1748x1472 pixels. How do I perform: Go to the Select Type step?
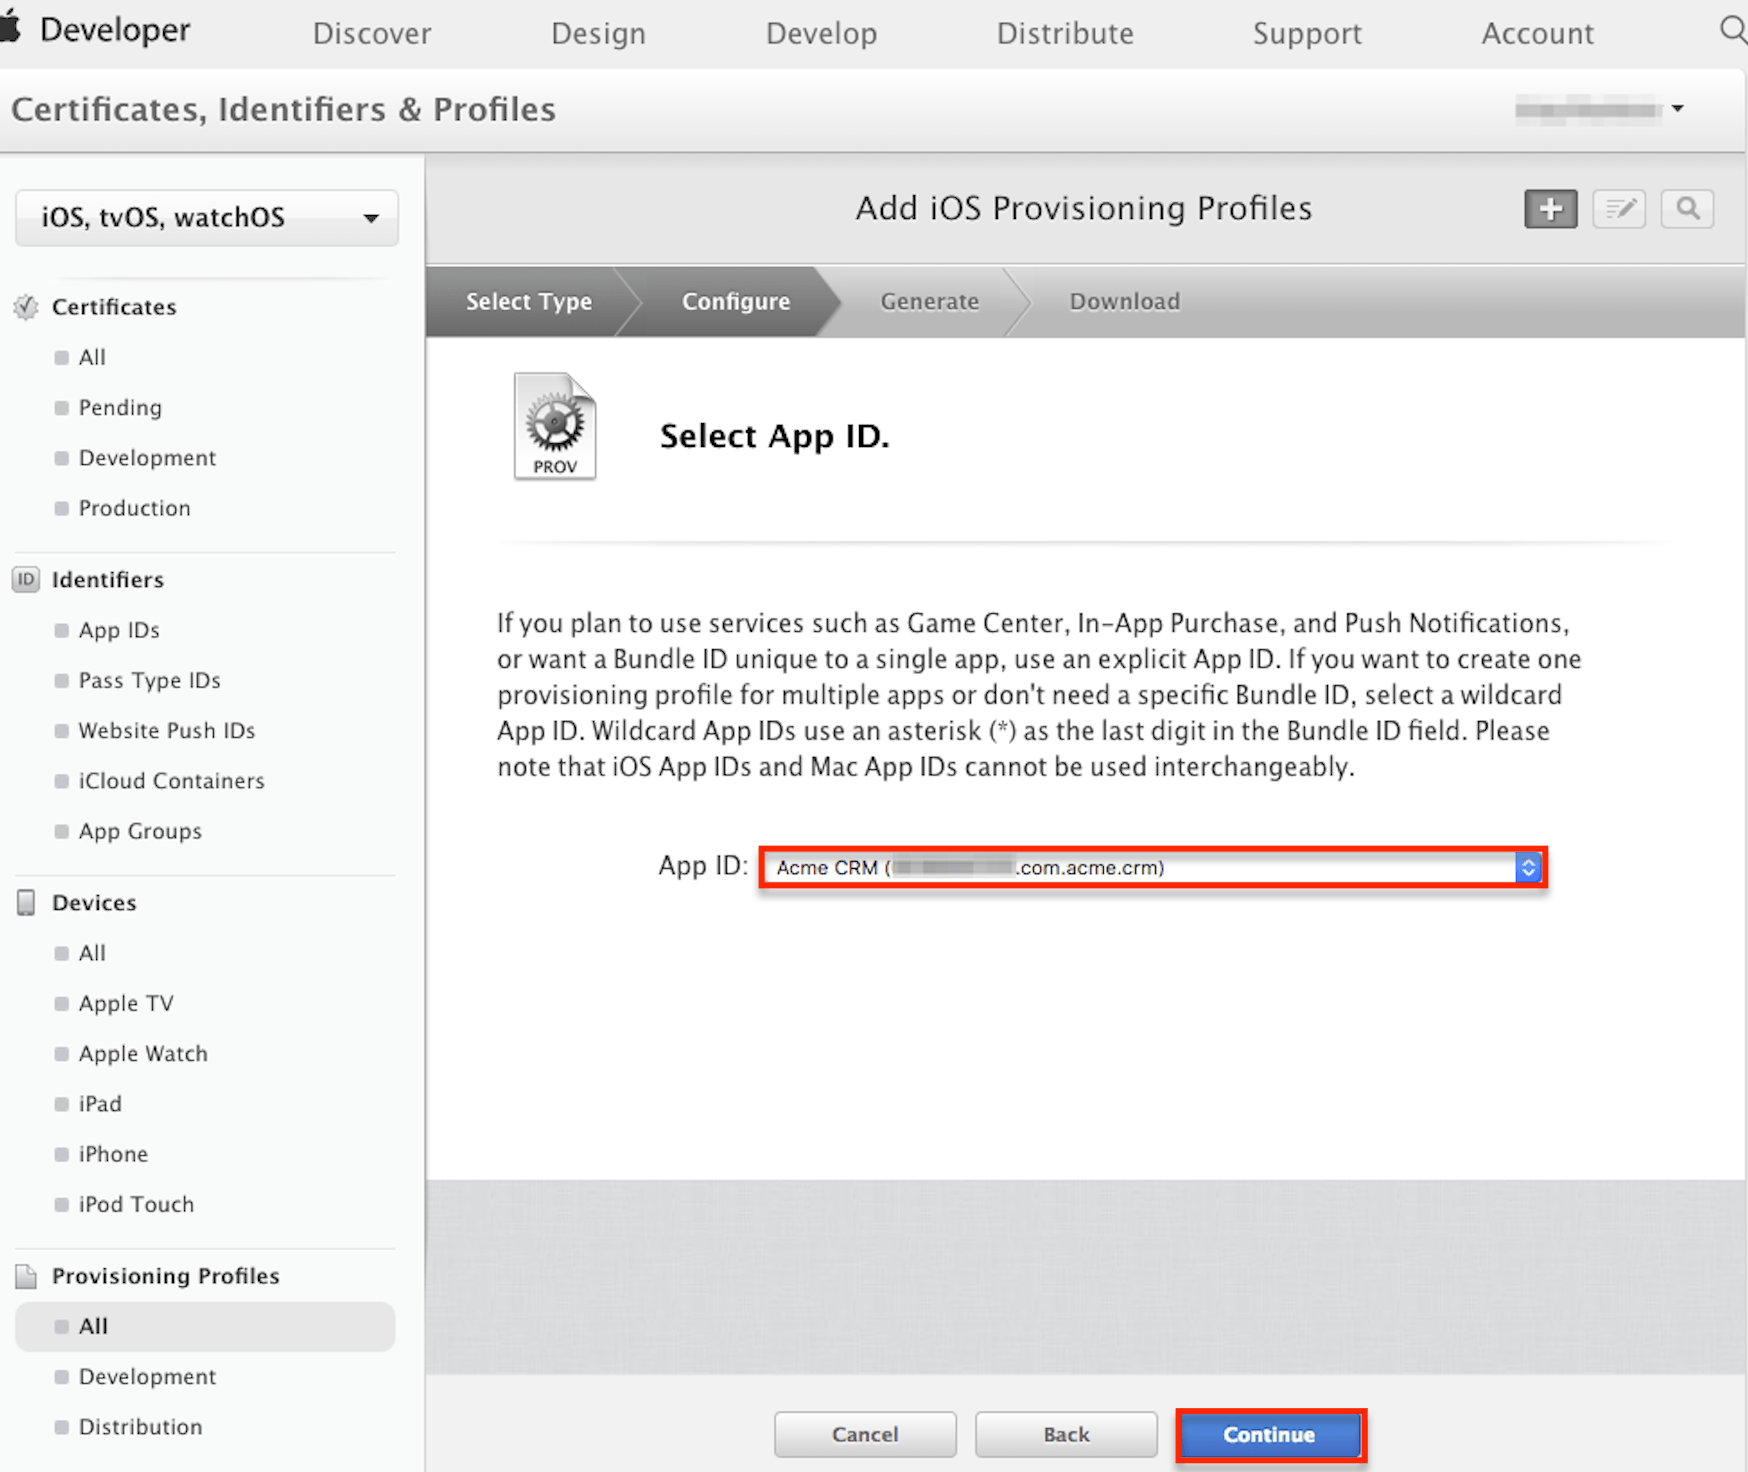tap(529, 301)
